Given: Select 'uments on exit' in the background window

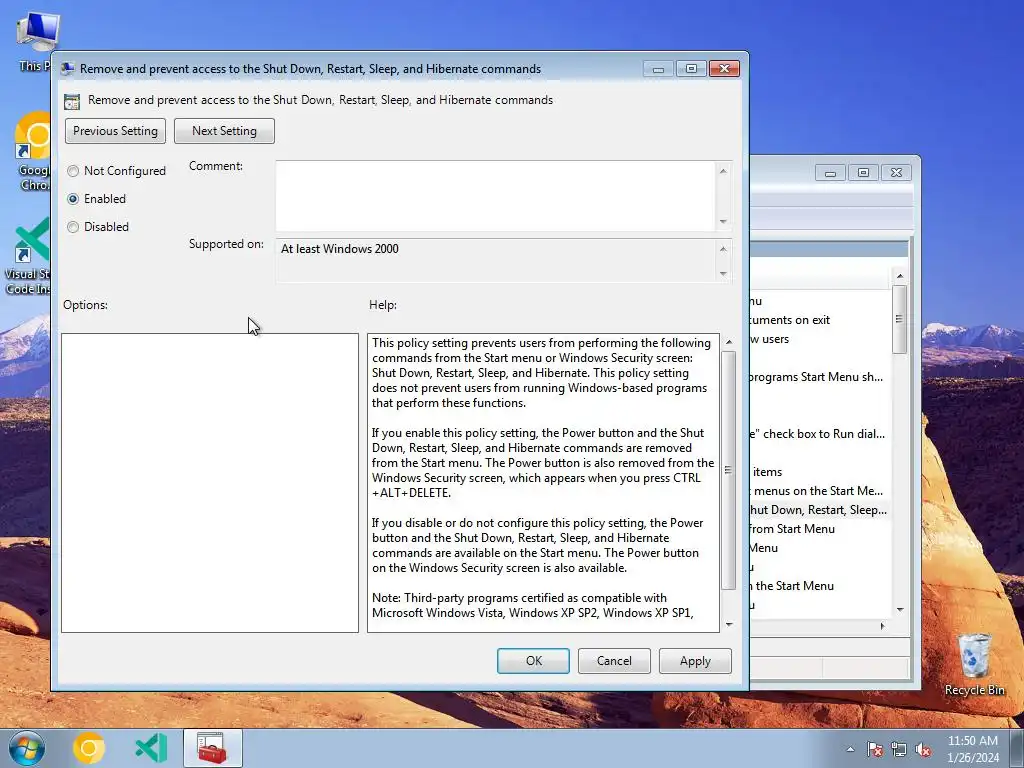Looking at the screenshot, I should pos(790,320).
